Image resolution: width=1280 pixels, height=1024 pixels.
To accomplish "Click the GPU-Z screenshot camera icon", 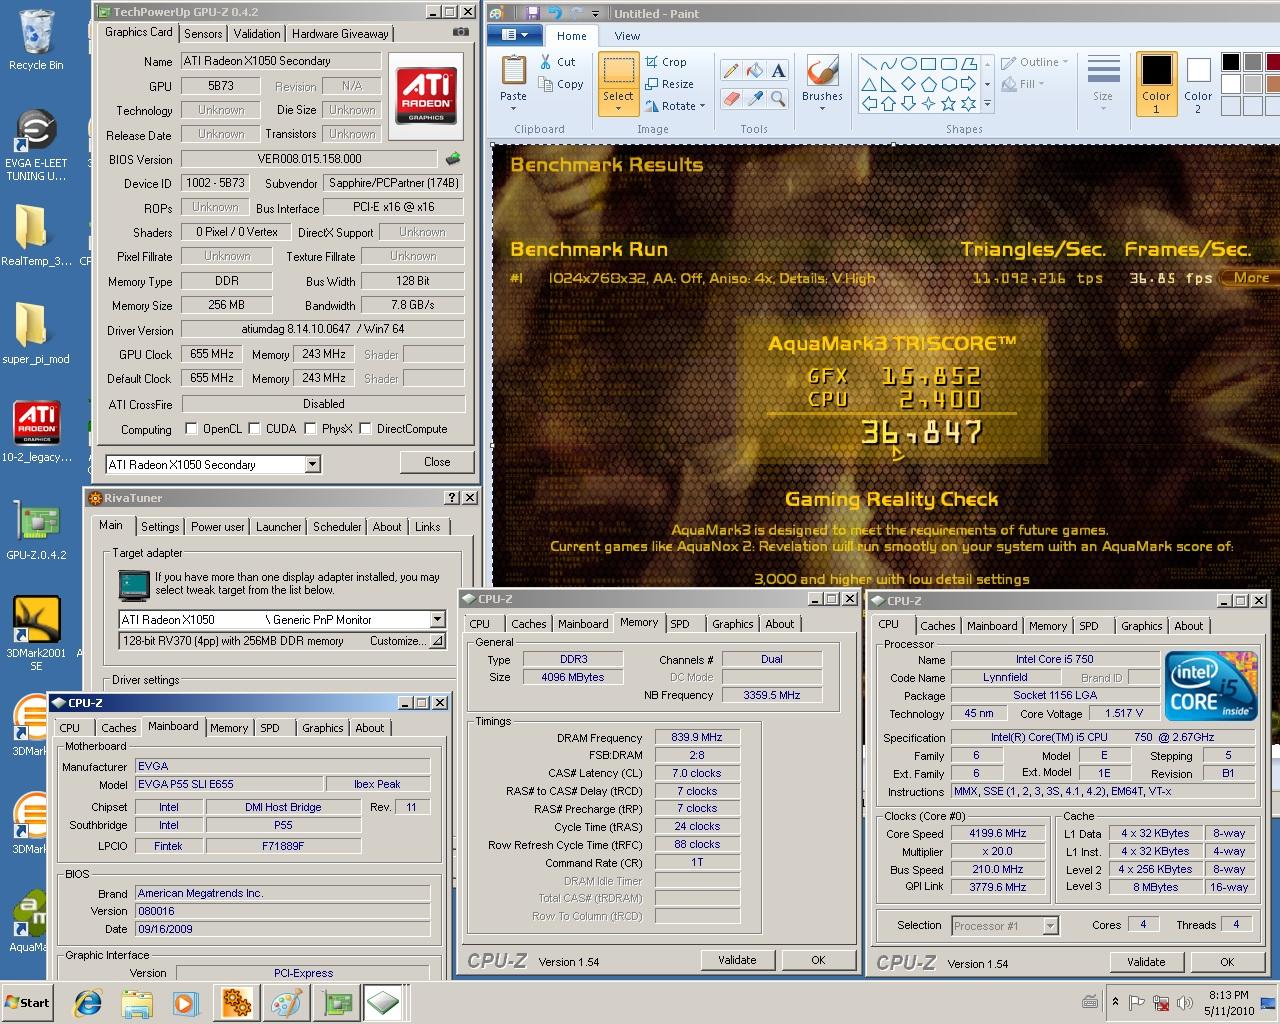I will [x=460, y=32].
